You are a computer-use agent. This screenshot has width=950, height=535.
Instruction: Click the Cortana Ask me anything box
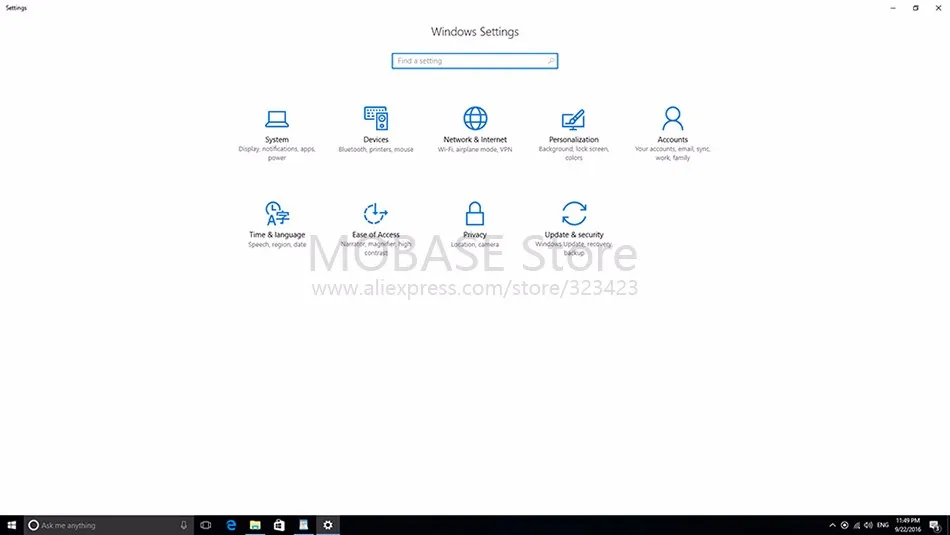tap(108, 525)
